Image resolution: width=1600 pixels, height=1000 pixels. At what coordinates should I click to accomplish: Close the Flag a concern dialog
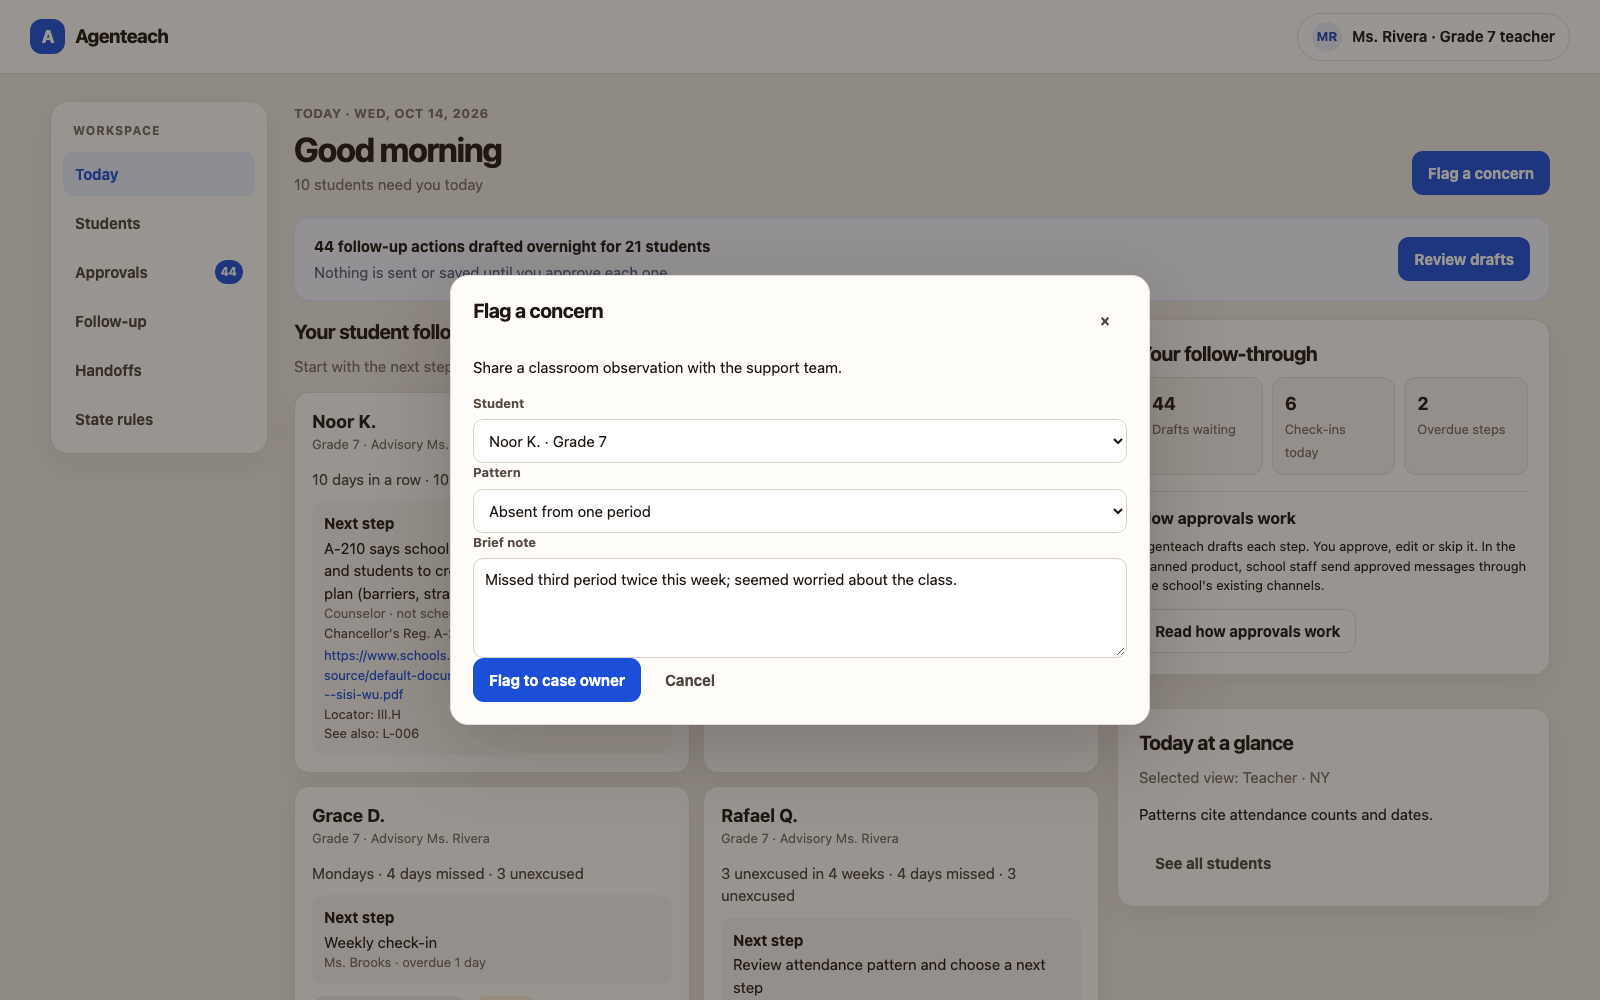coord(1105,321)
